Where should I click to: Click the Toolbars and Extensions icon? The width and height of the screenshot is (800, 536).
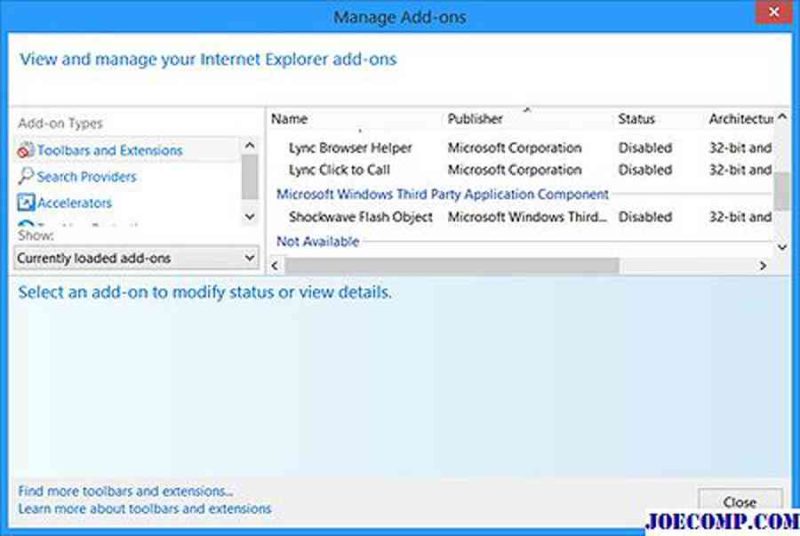click(x=26, y=150)
